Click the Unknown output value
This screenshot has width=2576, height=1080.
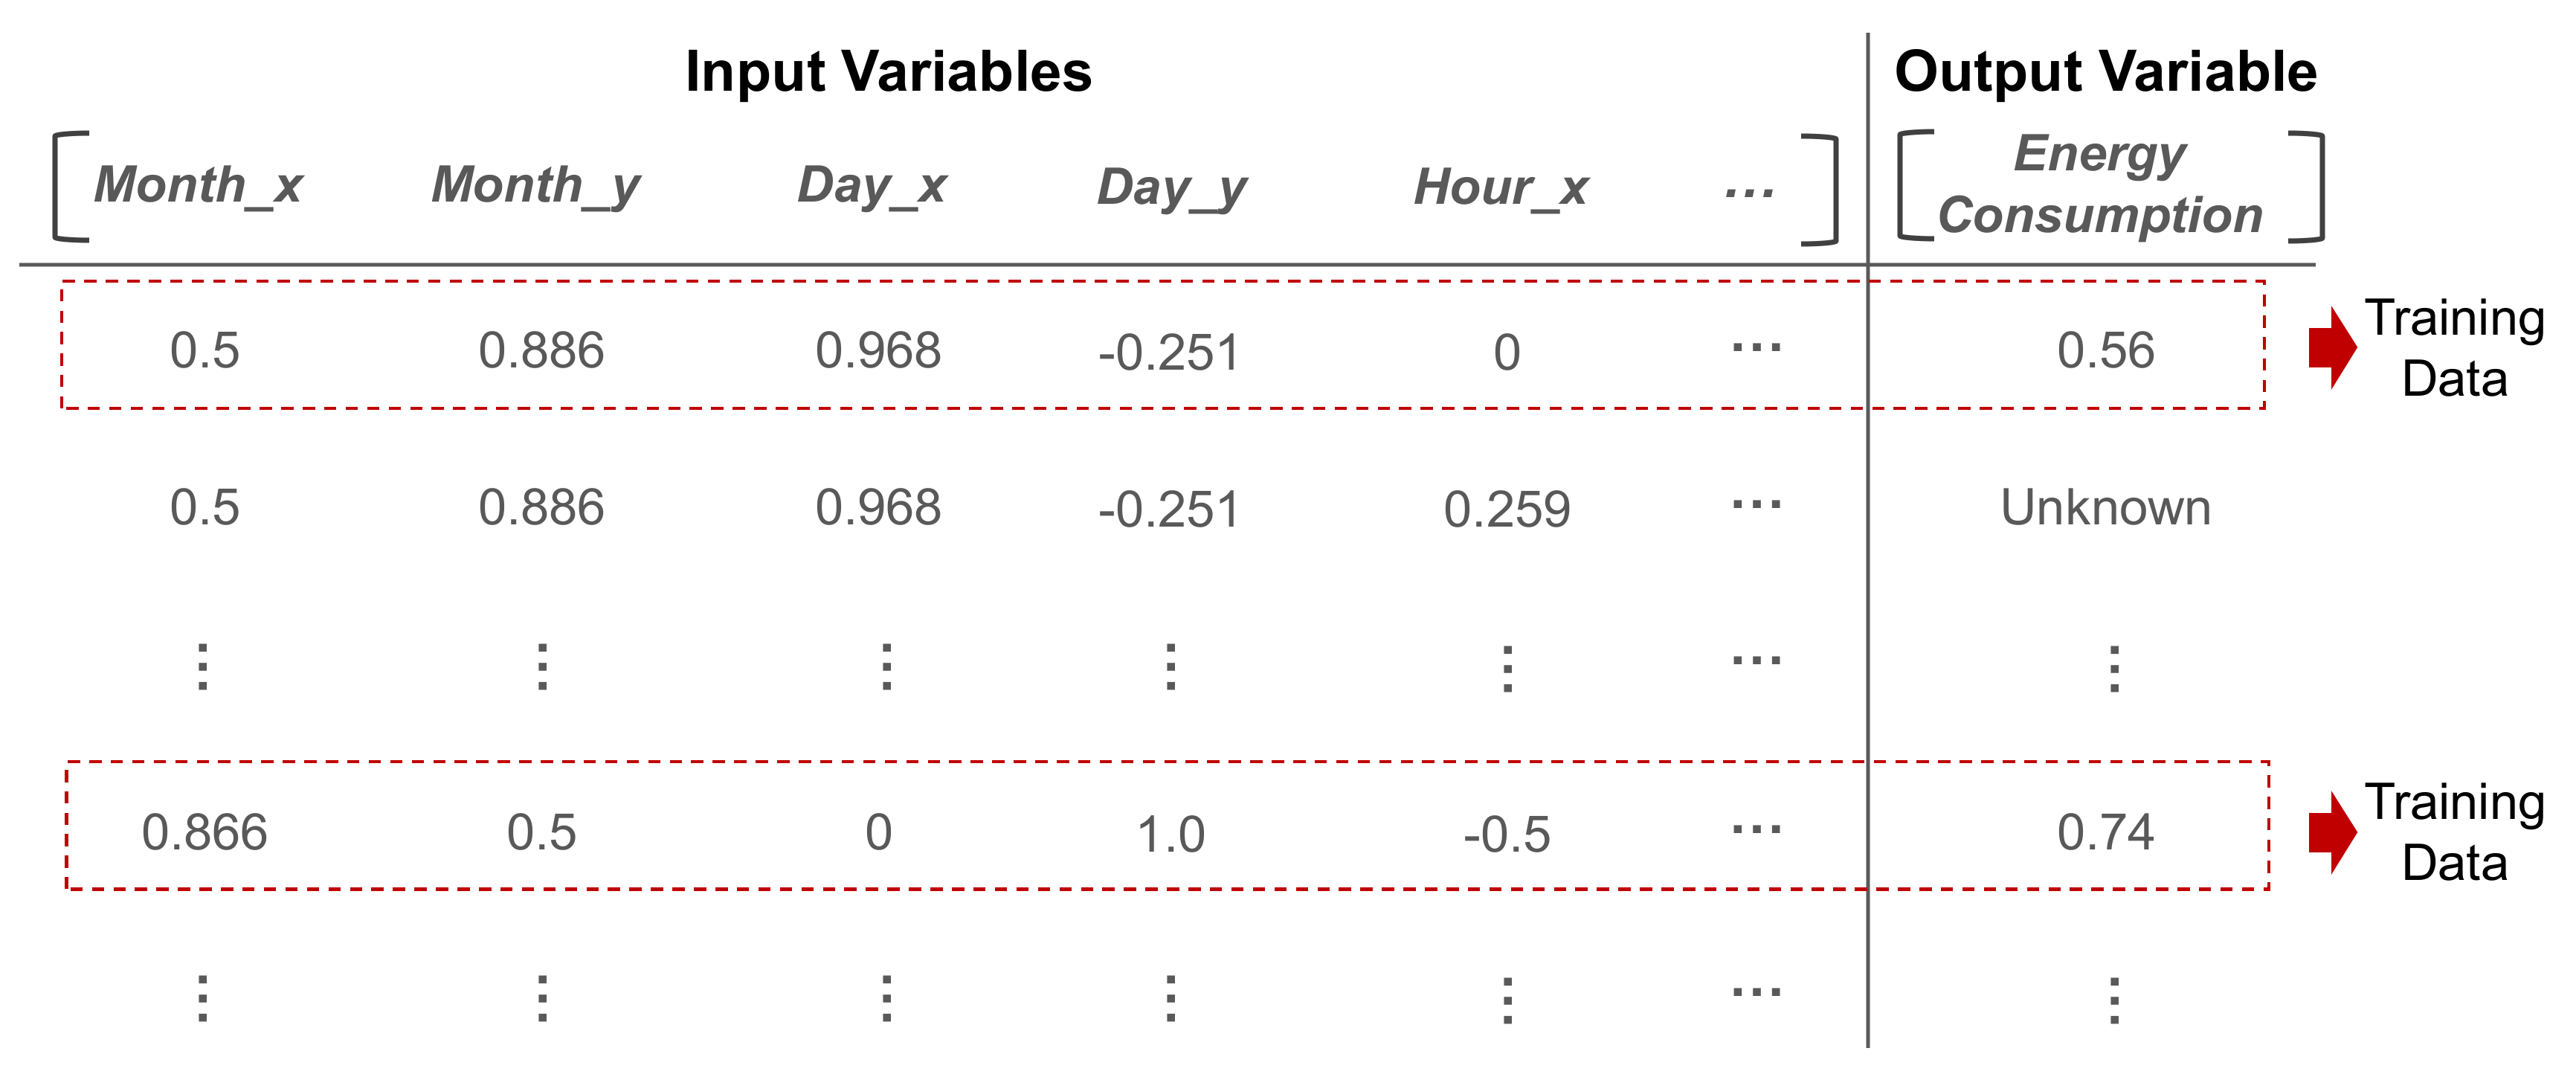click(2105, 508)
